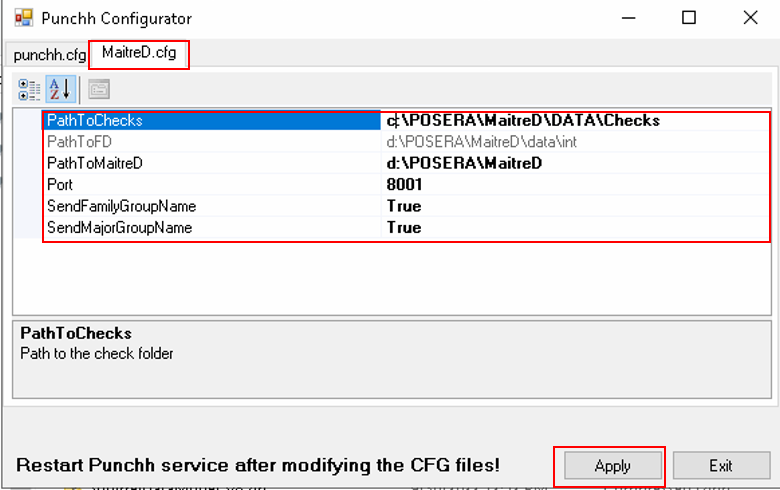Click the 'Path to the check folder' description
Screen dimensions: 780x490
coord(97,354)
